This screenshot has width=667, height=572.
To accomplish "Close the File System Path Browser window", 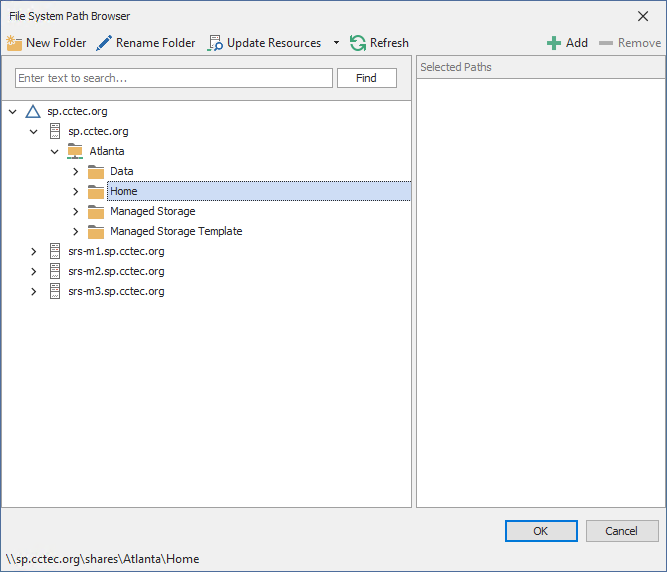I will (643, 16).
